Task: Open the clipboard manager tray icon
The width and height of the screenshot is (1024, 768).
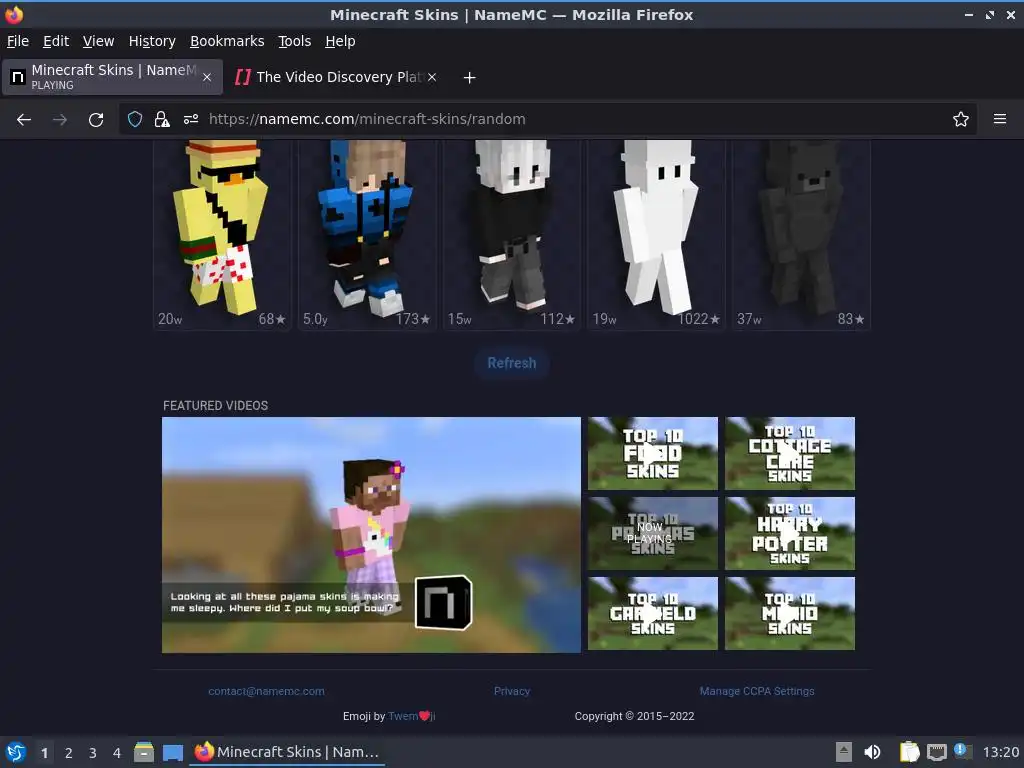Action: pyautogui.click(x=909, y=752)
